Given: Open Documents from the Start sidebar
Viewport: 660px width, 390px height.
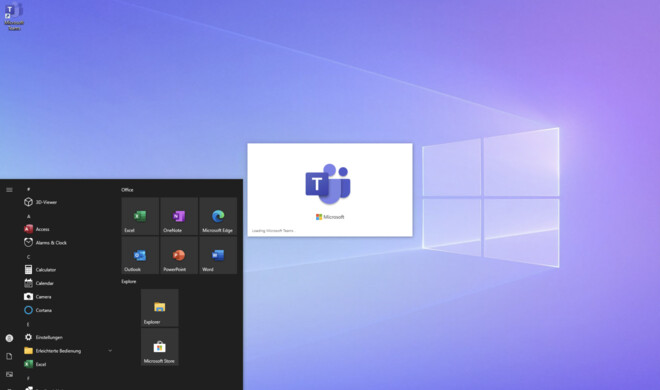Looking at the screenshot, I should tap(9, 356).
